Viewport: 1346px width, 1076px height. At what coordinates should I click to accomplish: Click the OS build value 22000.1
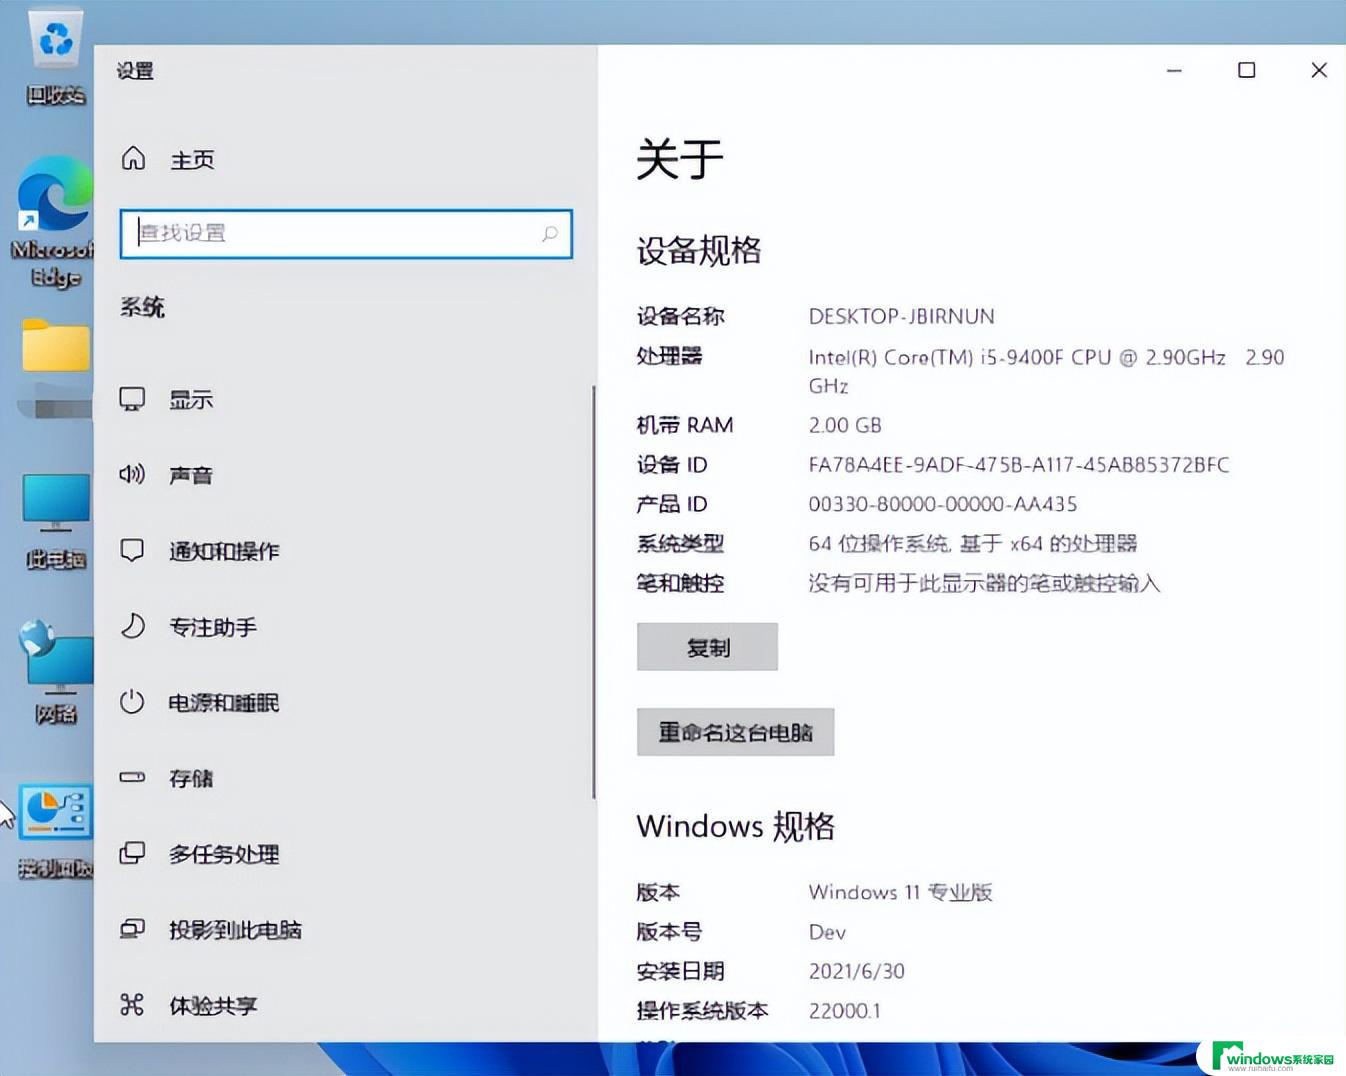844,1011
